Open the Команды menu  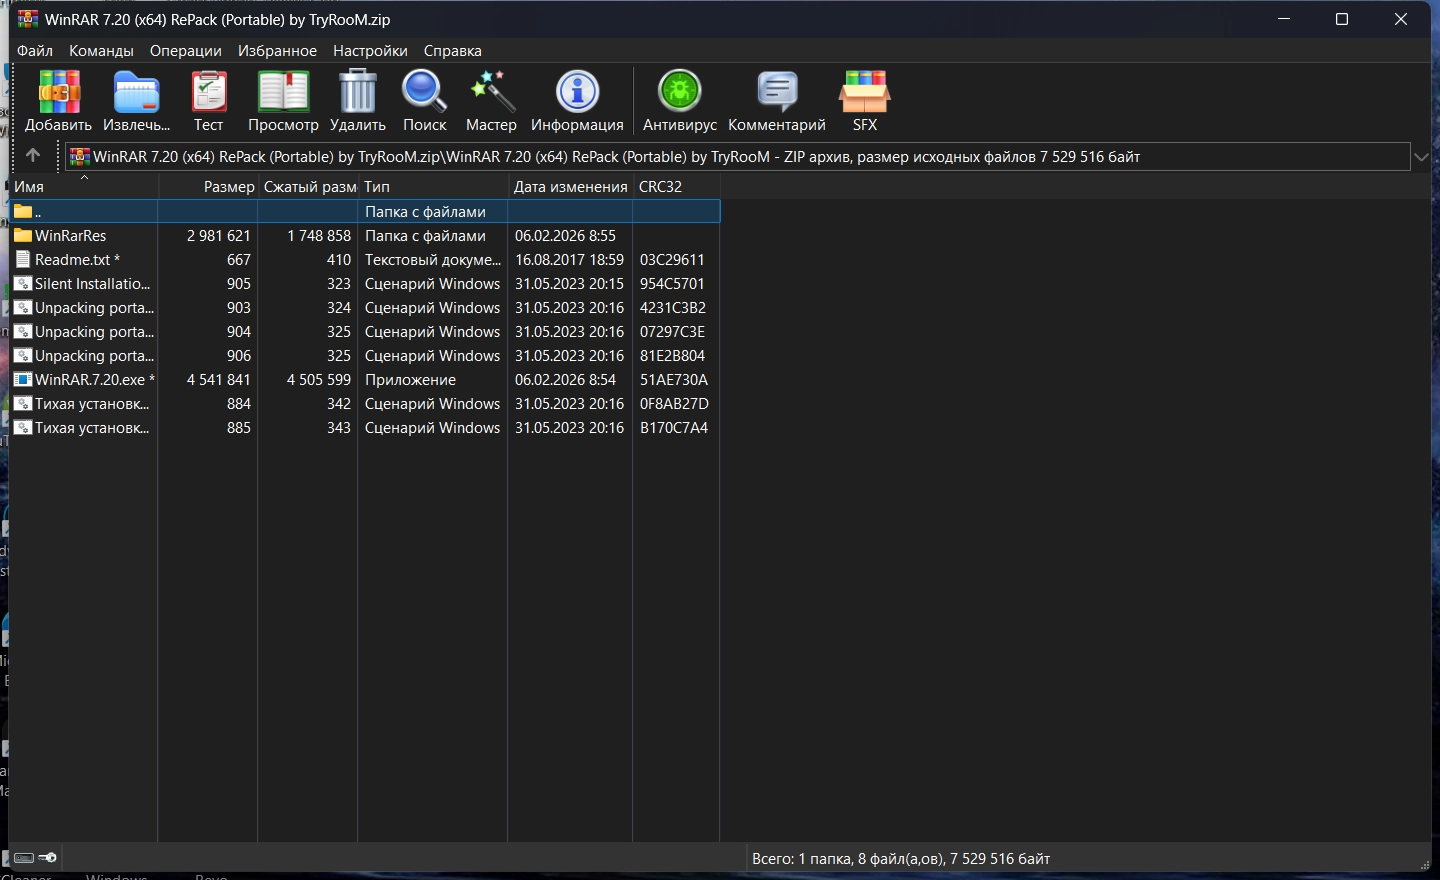(x=101, y=50)
